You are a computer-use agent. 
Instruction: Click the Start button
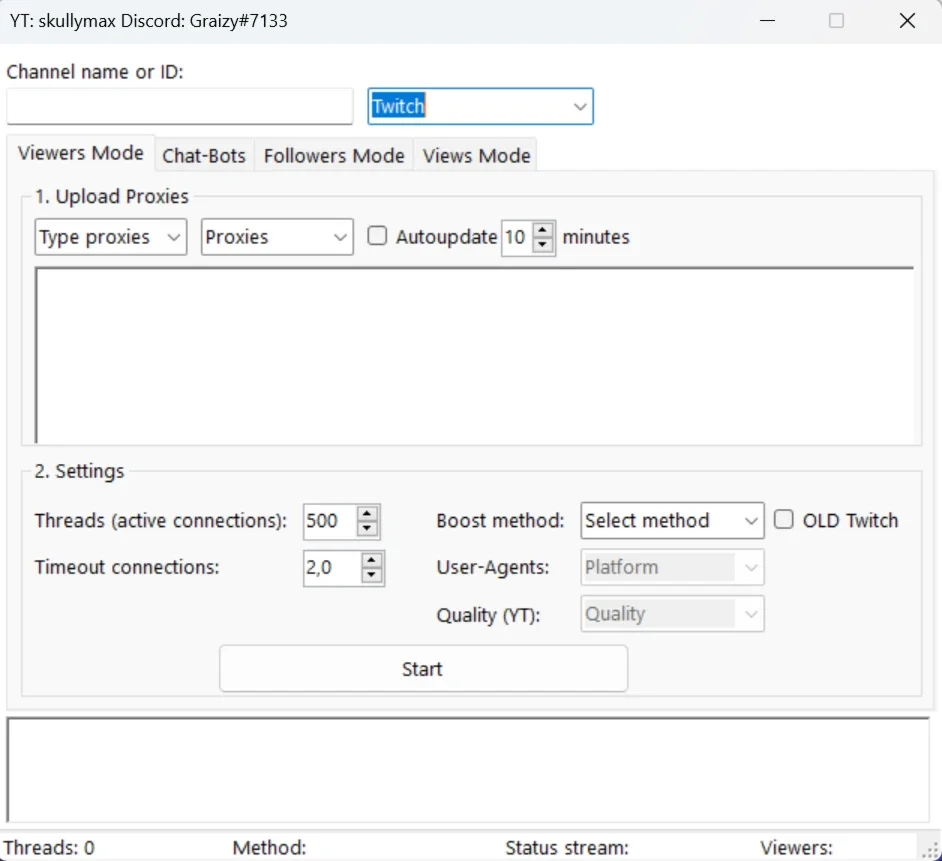424,669
